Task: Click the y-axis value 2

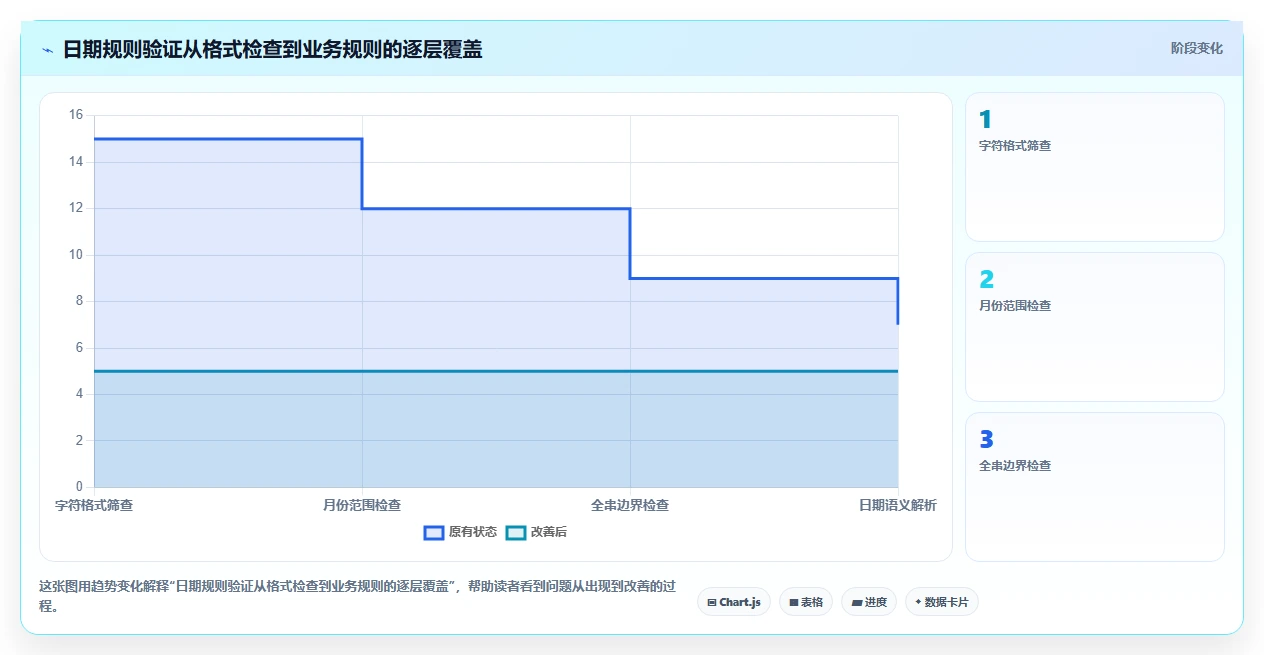Action: click(x=80, y=441)
